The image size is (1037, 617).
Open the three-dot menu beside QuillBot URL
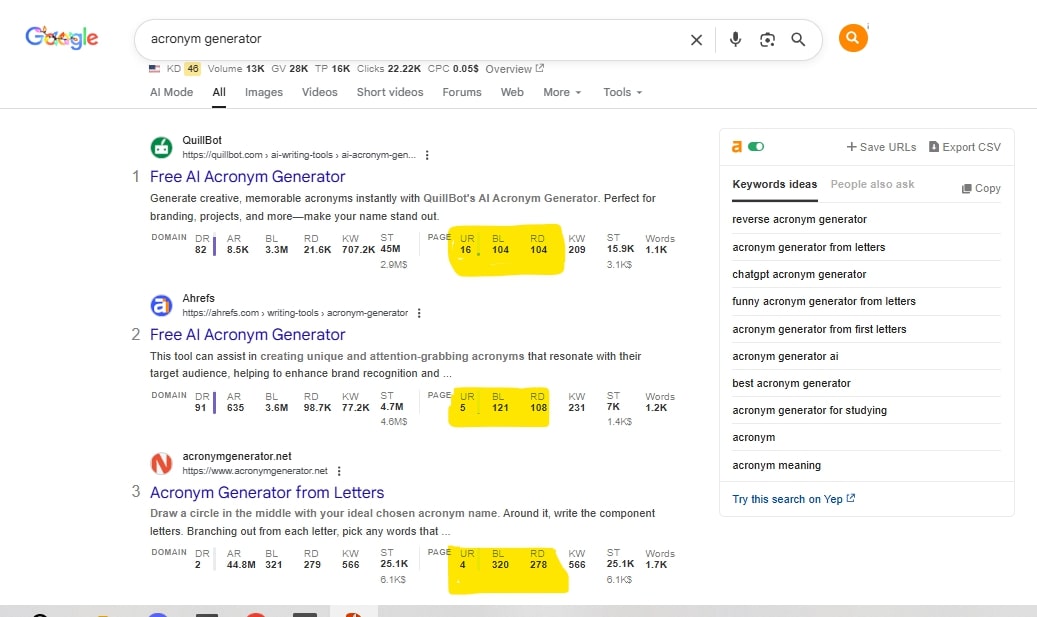pyautogui.click(x=427, y=155)
